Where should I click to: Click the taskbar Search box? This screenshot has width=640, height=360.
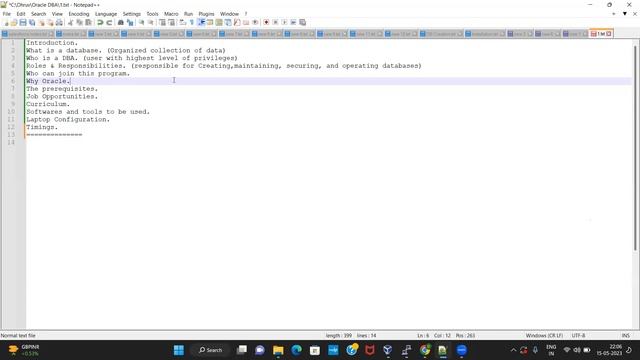tap(211, 350)
